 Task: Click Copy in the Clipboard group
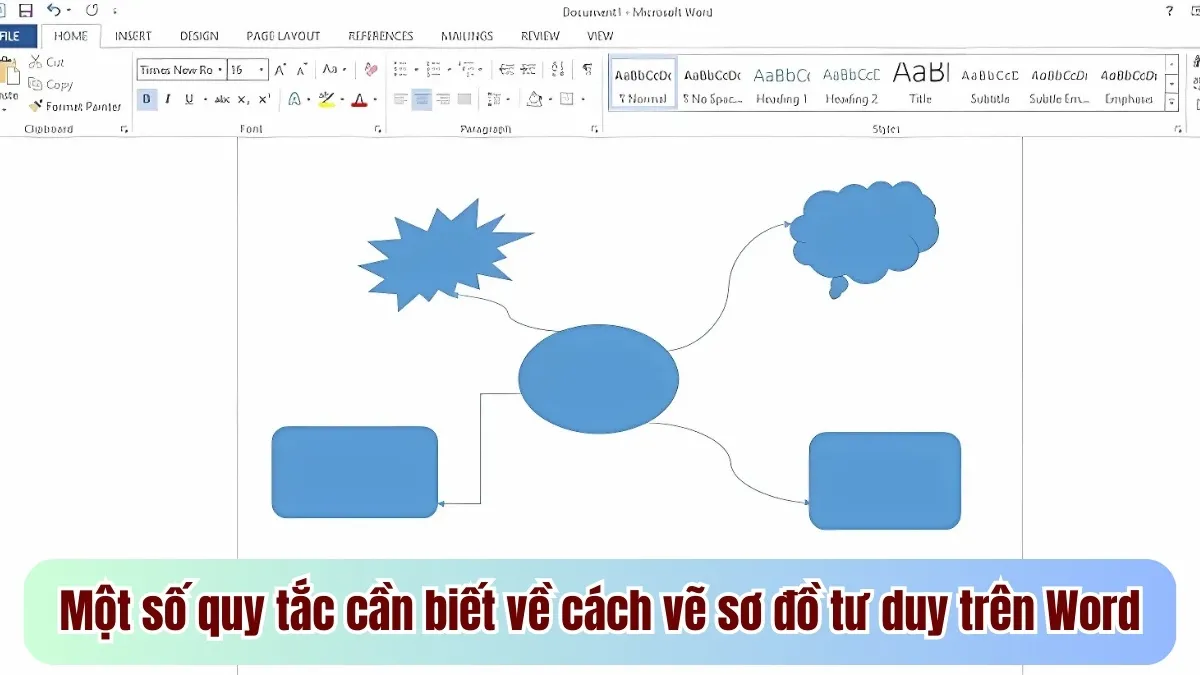point(51,85)
